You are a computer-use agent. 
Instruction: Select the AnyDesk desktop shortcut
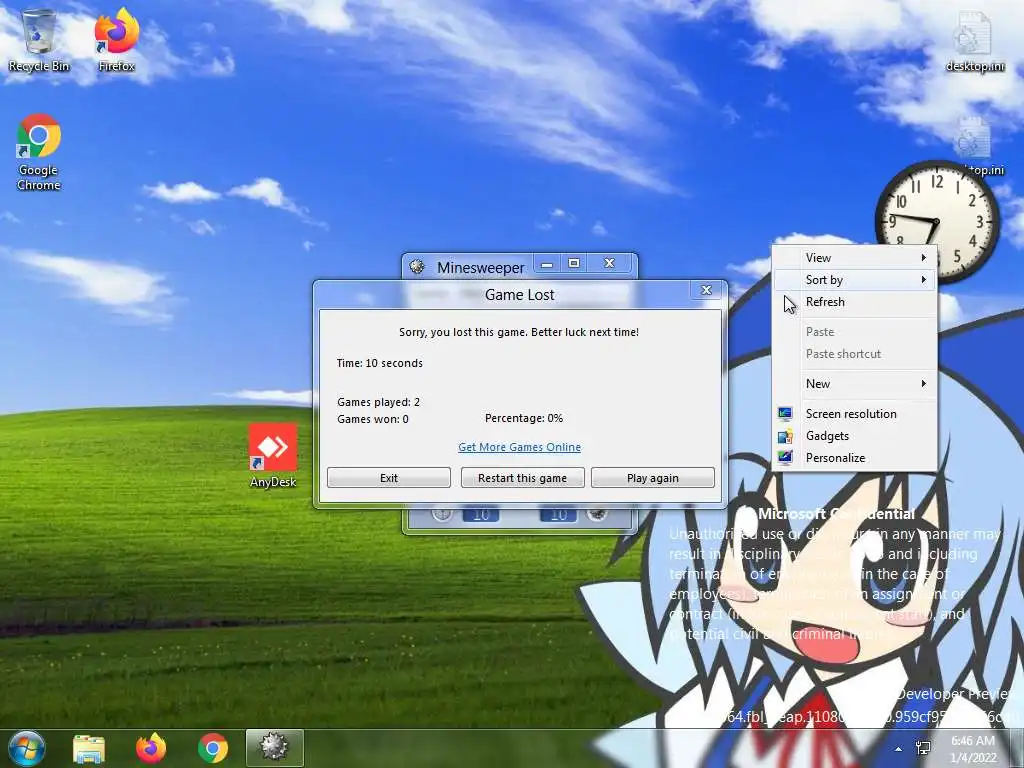point(273,456)
